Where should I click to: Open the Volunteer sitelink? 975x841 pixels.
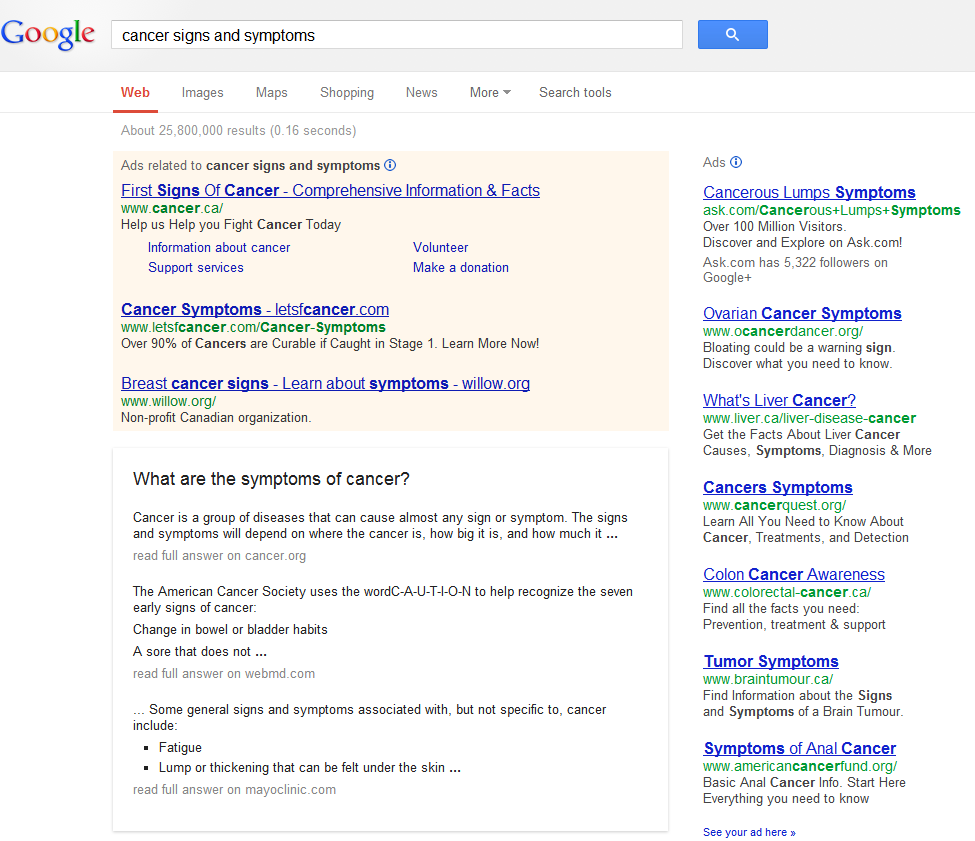tap(440, 247)
